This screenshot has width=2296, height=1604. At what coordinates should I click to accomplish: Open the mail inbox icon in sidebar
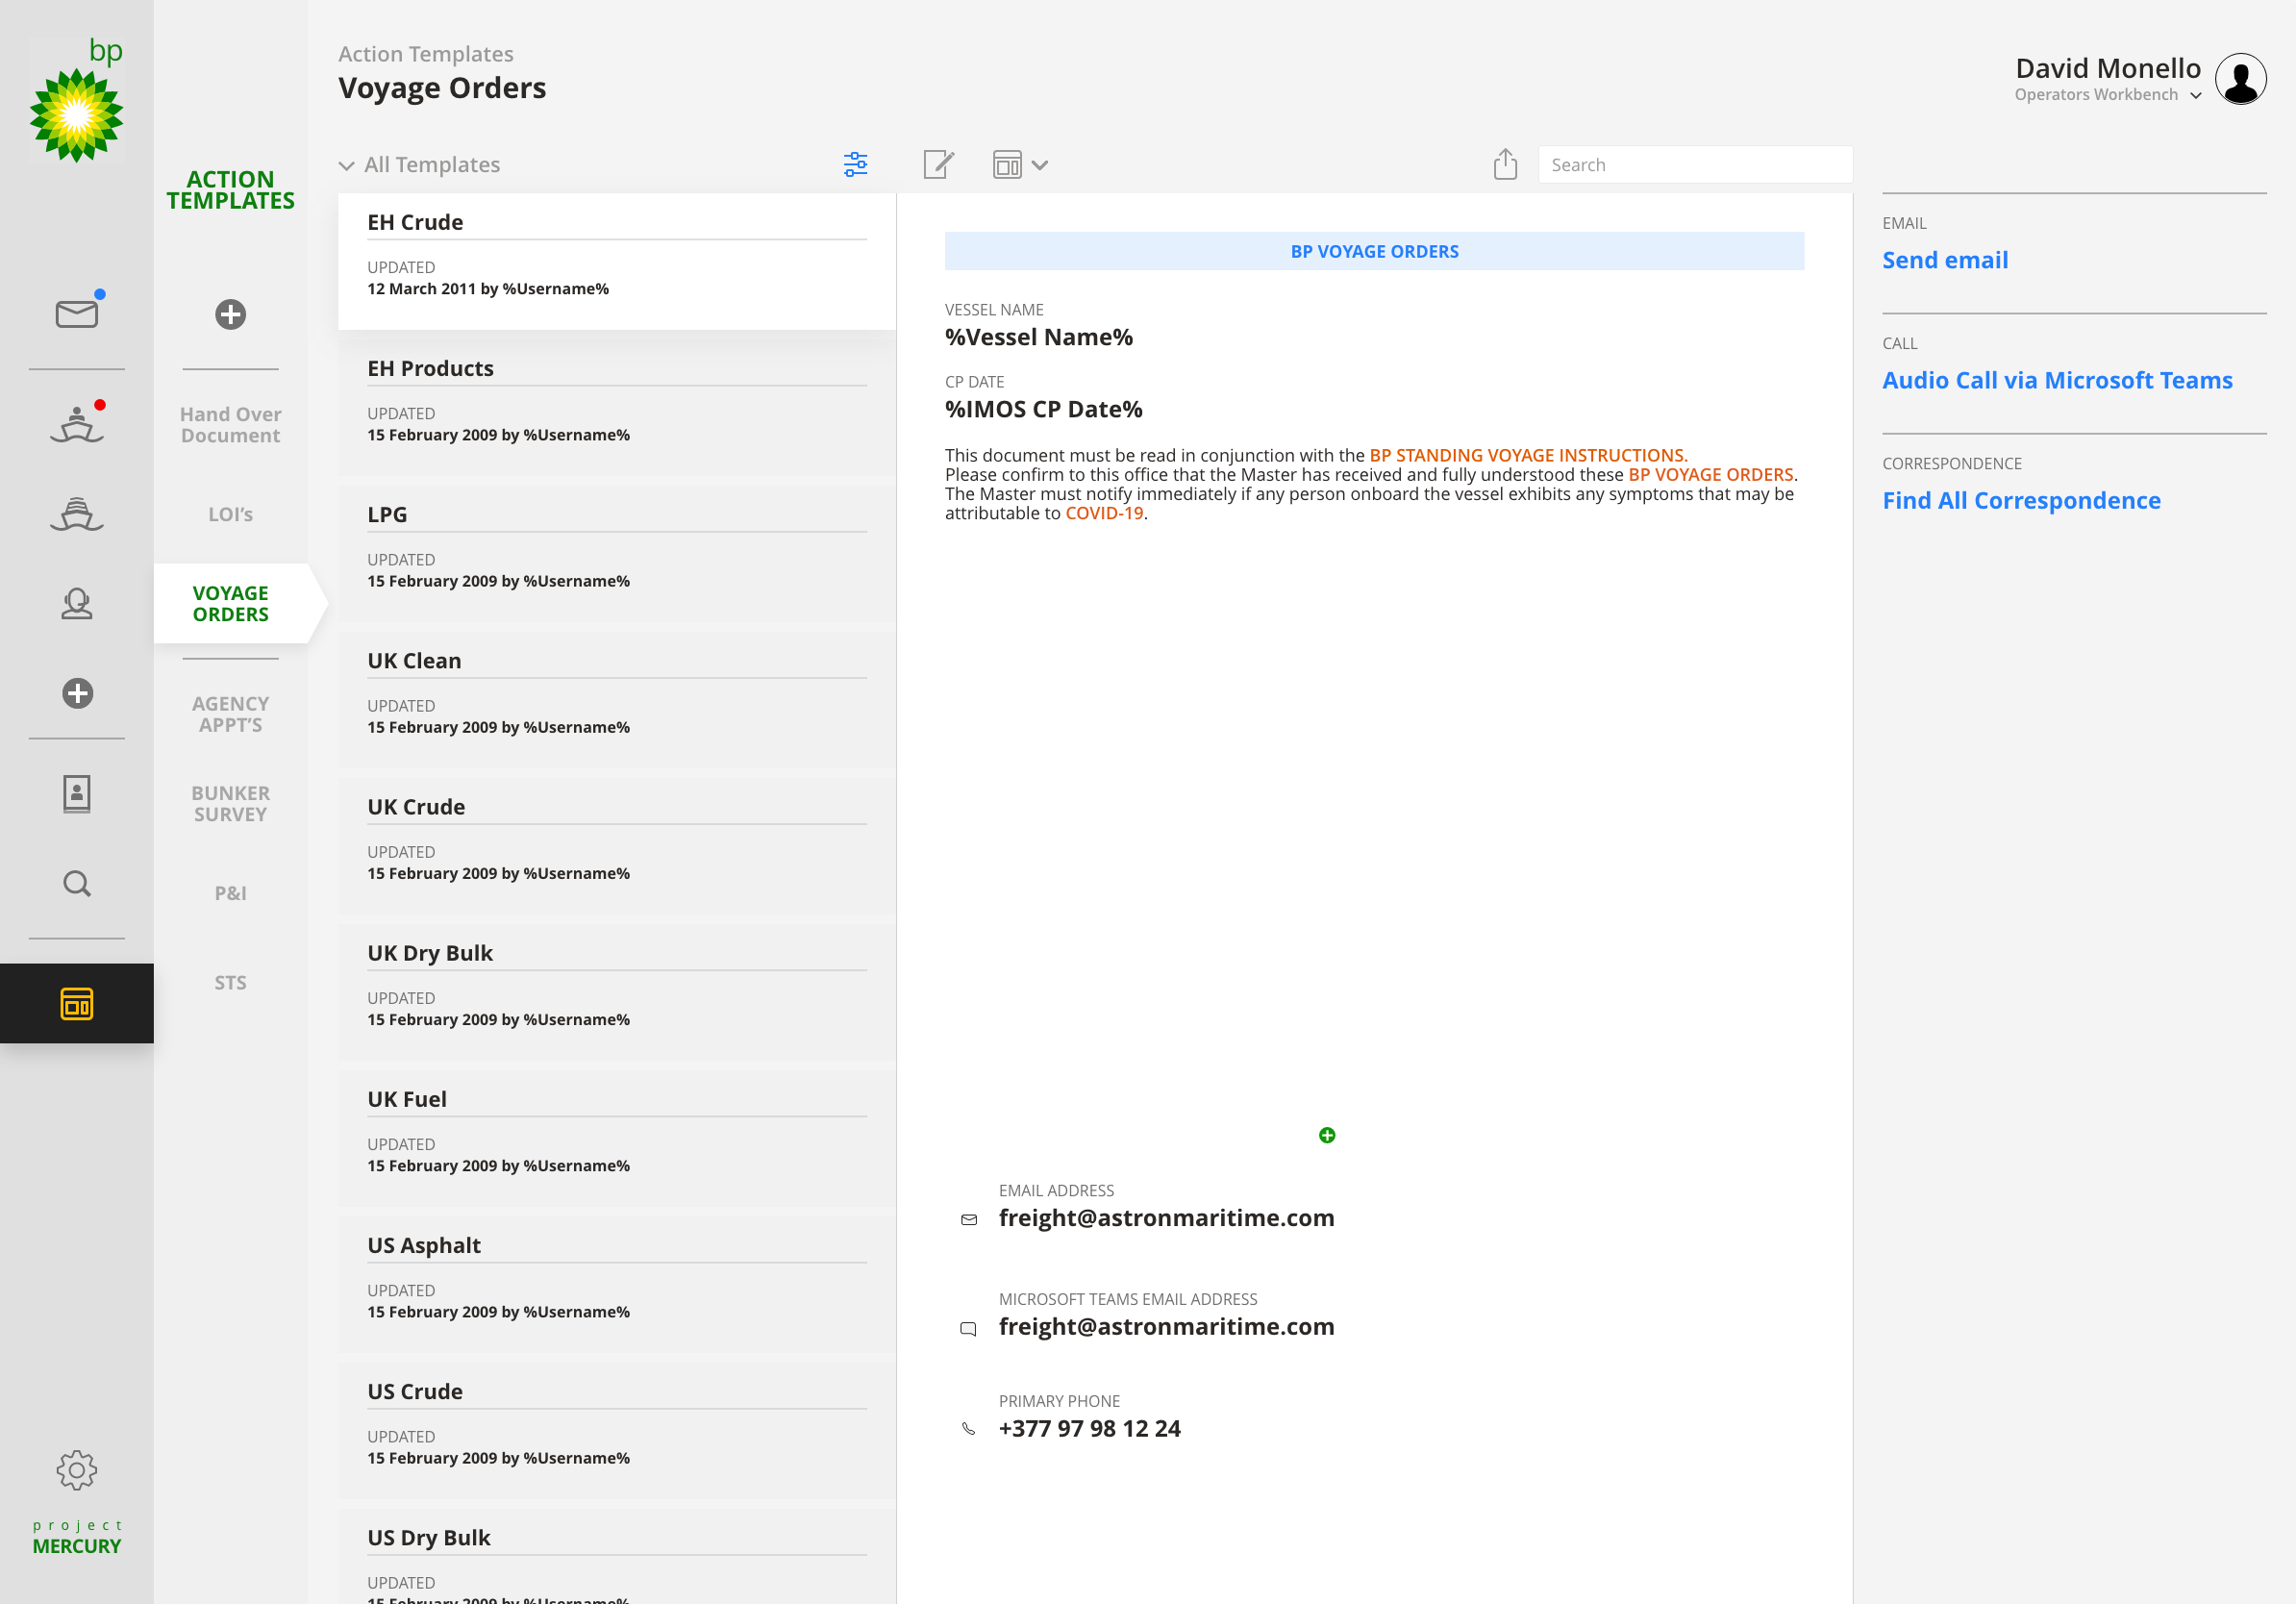point(76,314)
